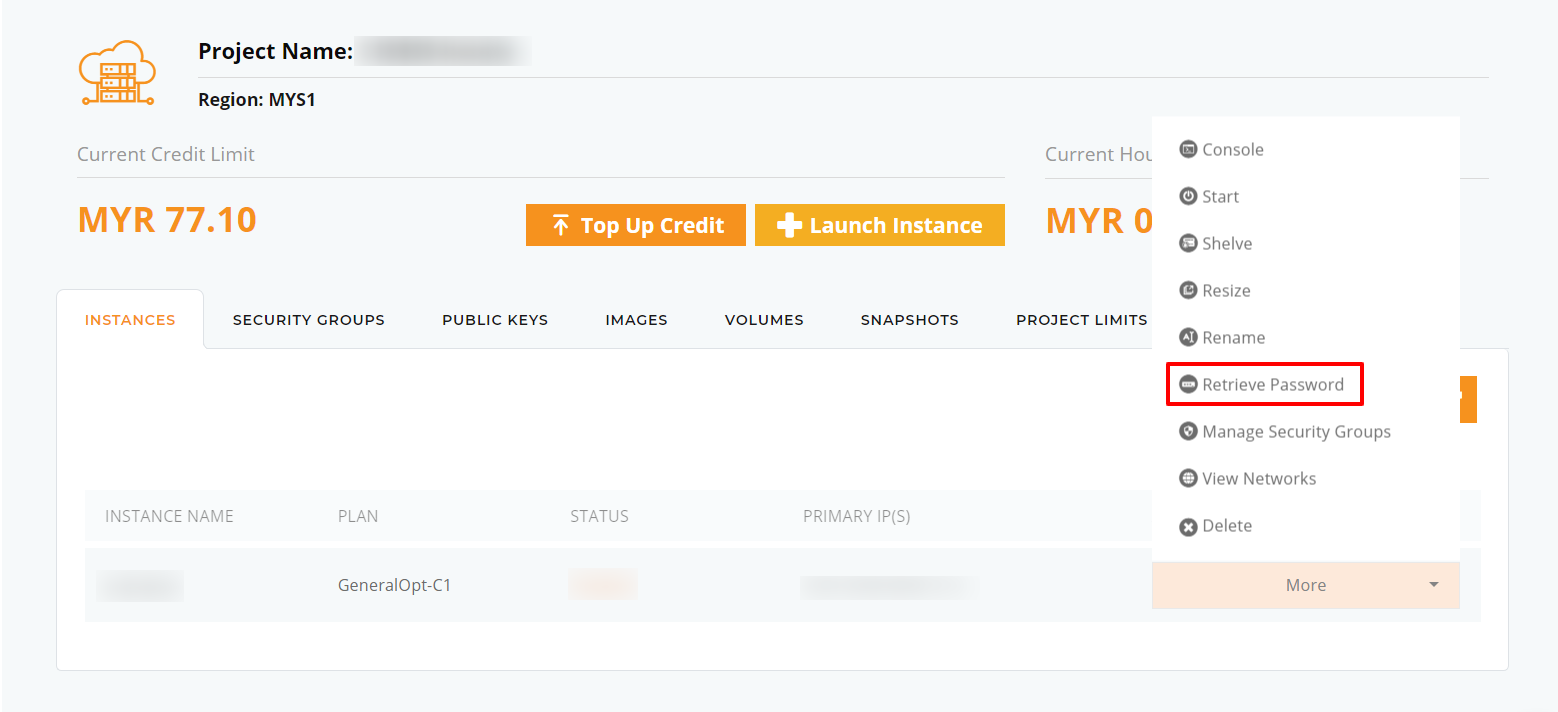Click the Start power icon
This screenshot has height=712, width=1558.
pos(1188,197)
